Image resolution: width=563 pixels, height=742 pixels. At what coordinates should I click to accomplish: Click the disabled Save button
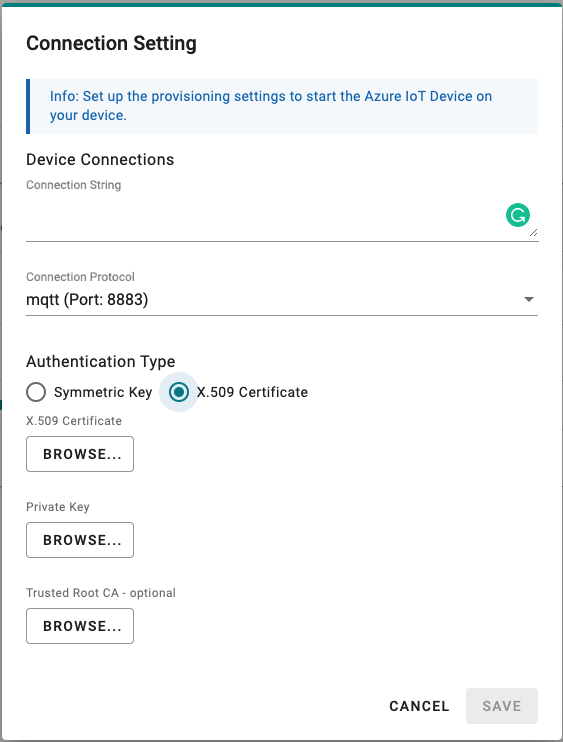click(x=501, y=707)
